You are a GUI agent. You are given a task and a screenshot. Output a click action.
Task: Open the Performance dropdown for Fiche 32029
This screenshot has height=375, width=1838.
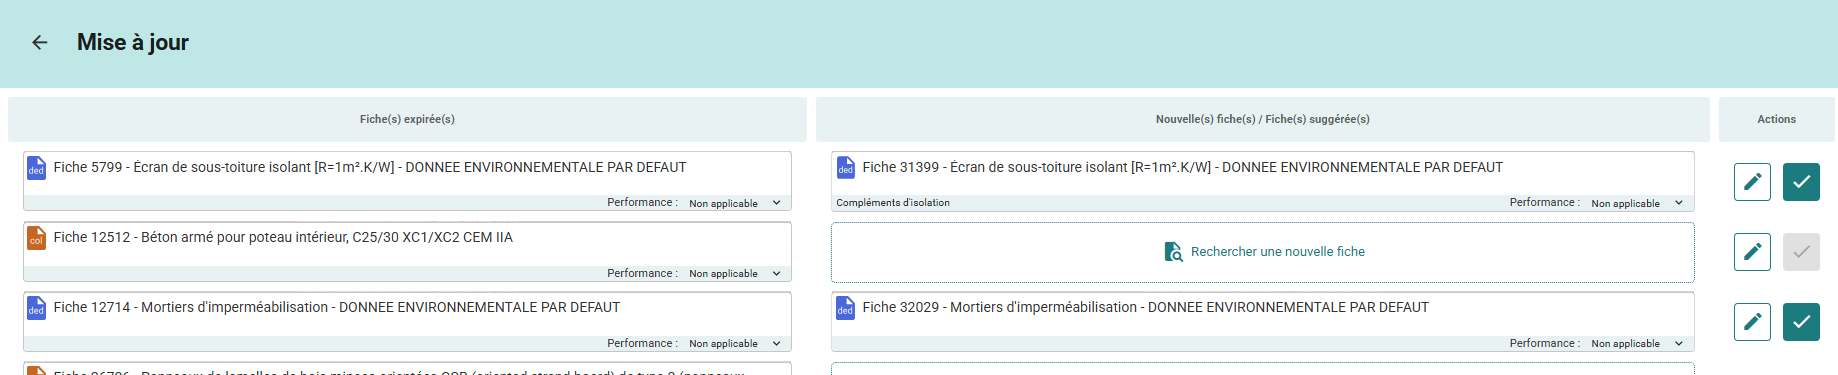click(1638, 343)
